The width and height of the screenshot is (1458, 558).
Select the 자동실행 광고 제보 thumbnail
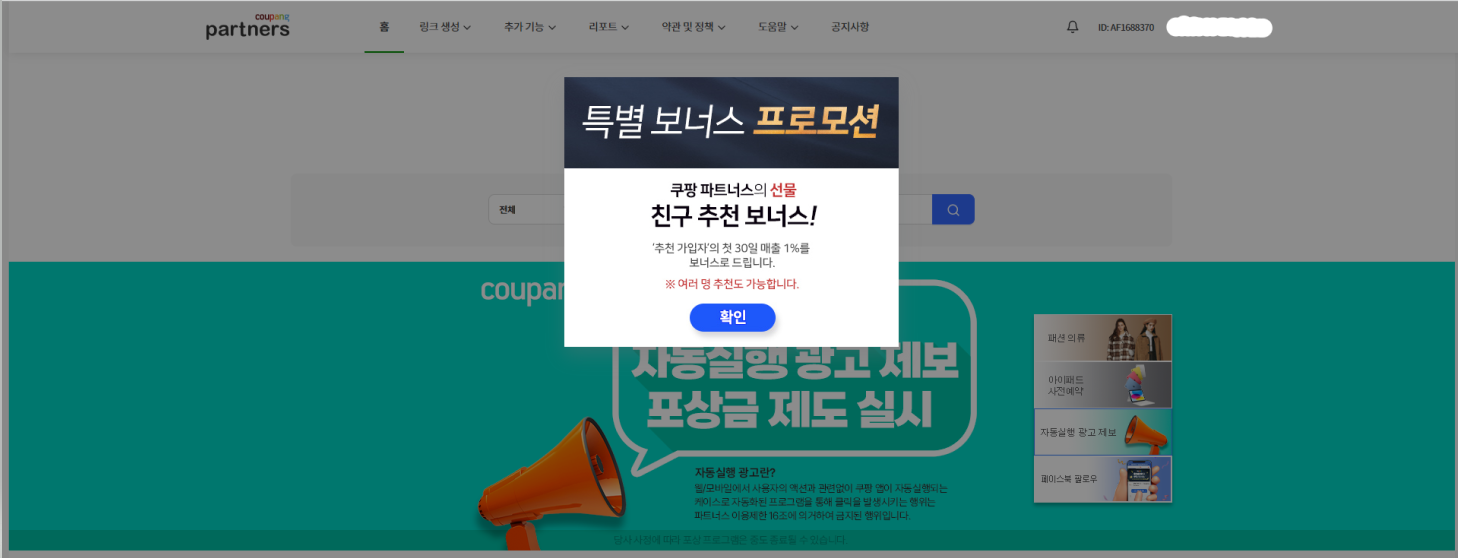point(1103,432)
